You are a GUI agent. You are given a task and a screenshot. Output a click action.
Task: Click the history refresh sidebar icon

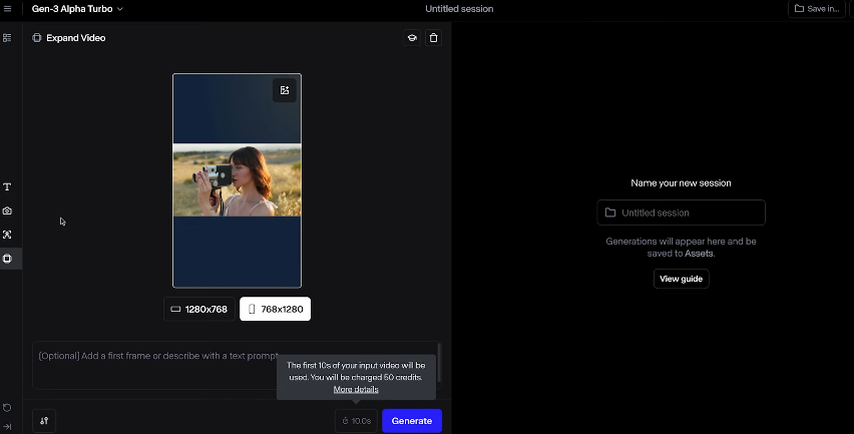click(7, 408)
